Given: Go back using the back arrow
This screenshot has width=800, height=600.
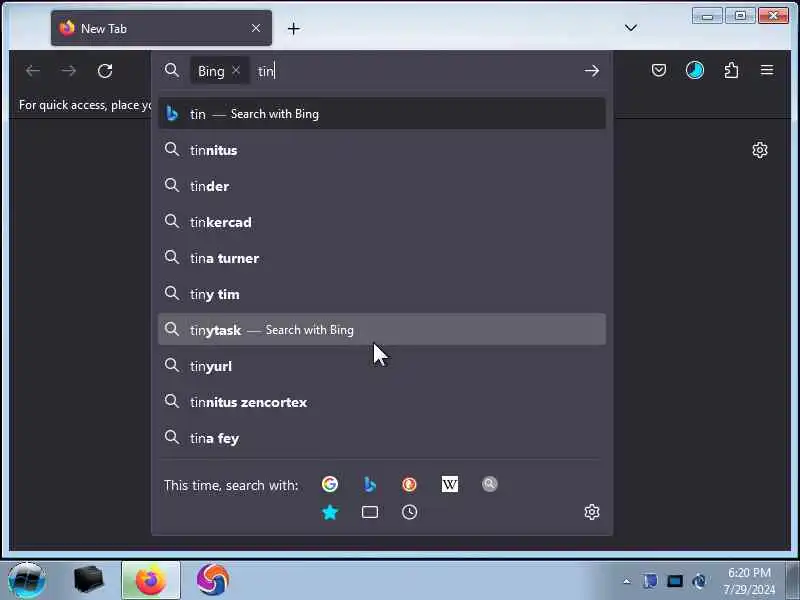Looking at the screenshot, I should pos(33,71).
